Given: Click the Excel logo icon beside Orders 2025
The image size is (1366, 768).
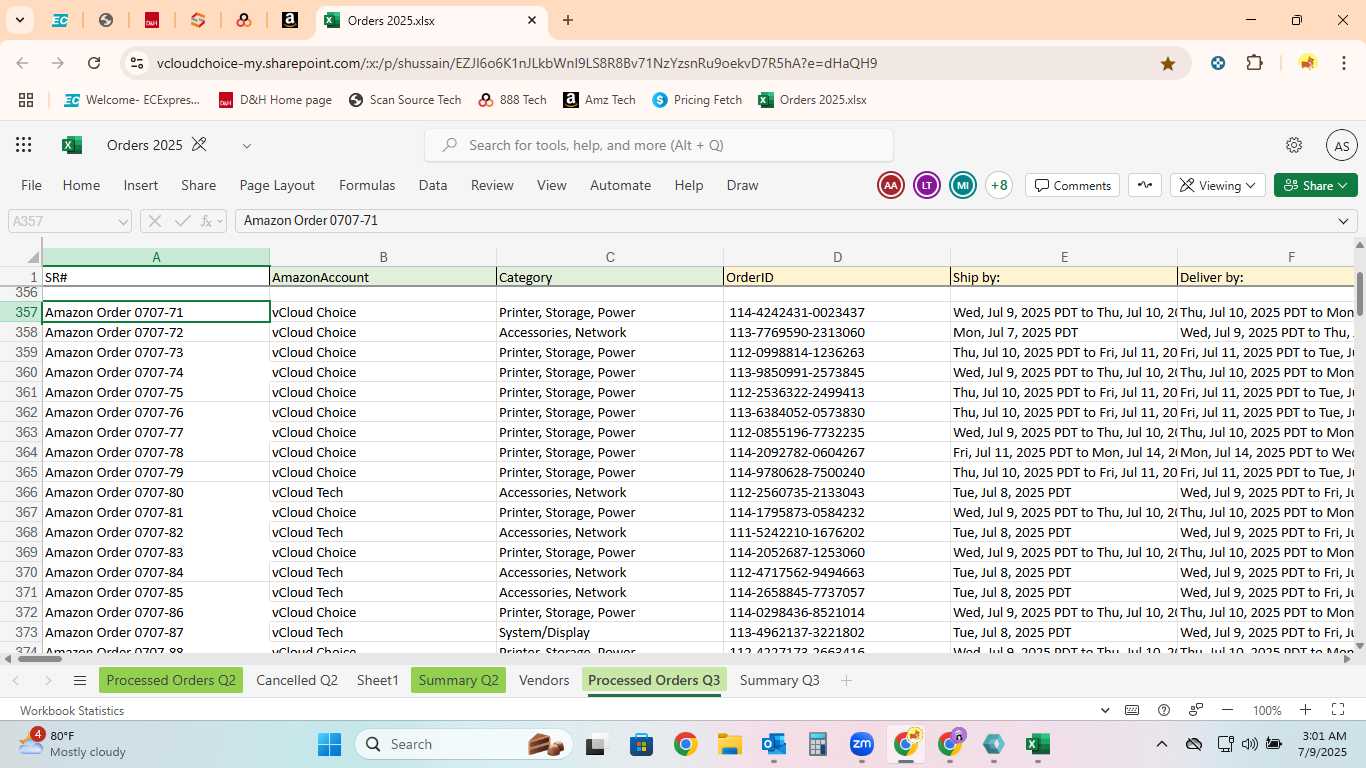Looking at the screenshot, I should (x=72, y=145).
